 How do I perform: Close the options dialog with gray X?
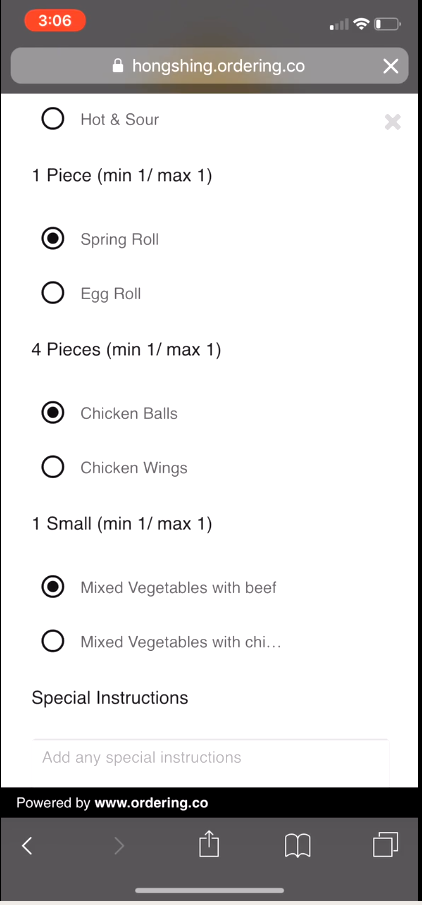coord(393,122)
